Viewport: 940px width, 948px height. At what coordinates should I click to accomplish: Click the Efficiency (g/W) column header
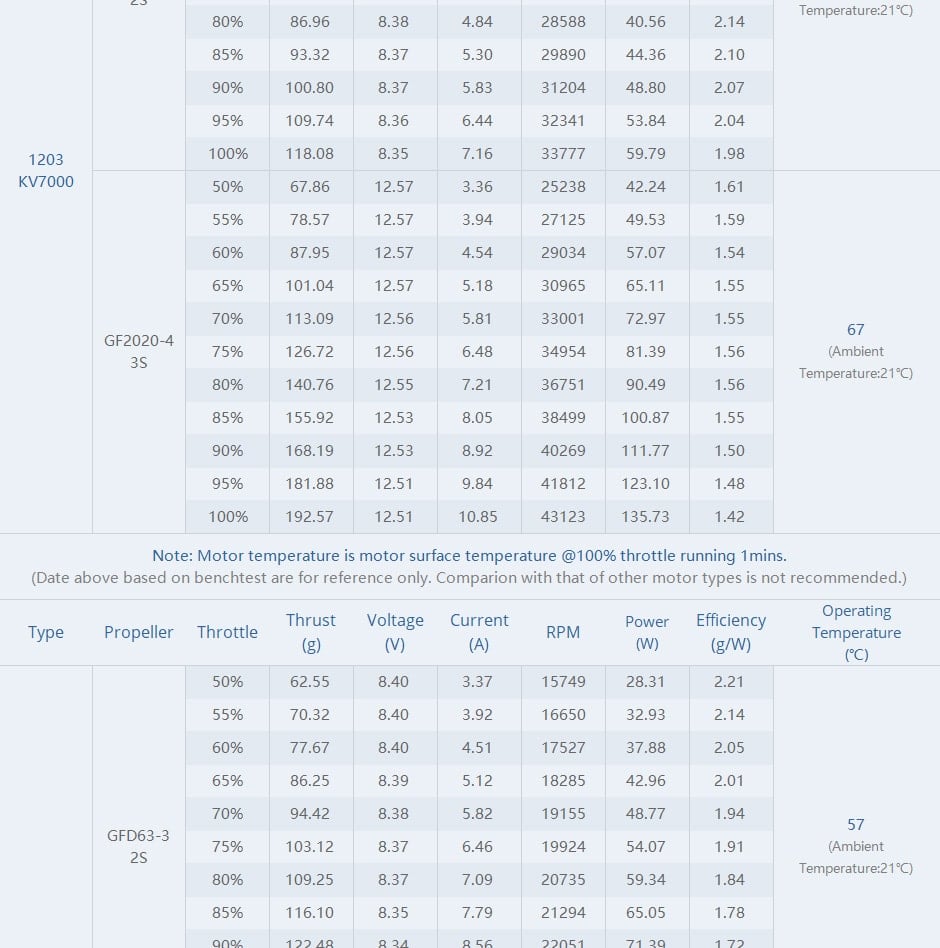pos(731,632)
